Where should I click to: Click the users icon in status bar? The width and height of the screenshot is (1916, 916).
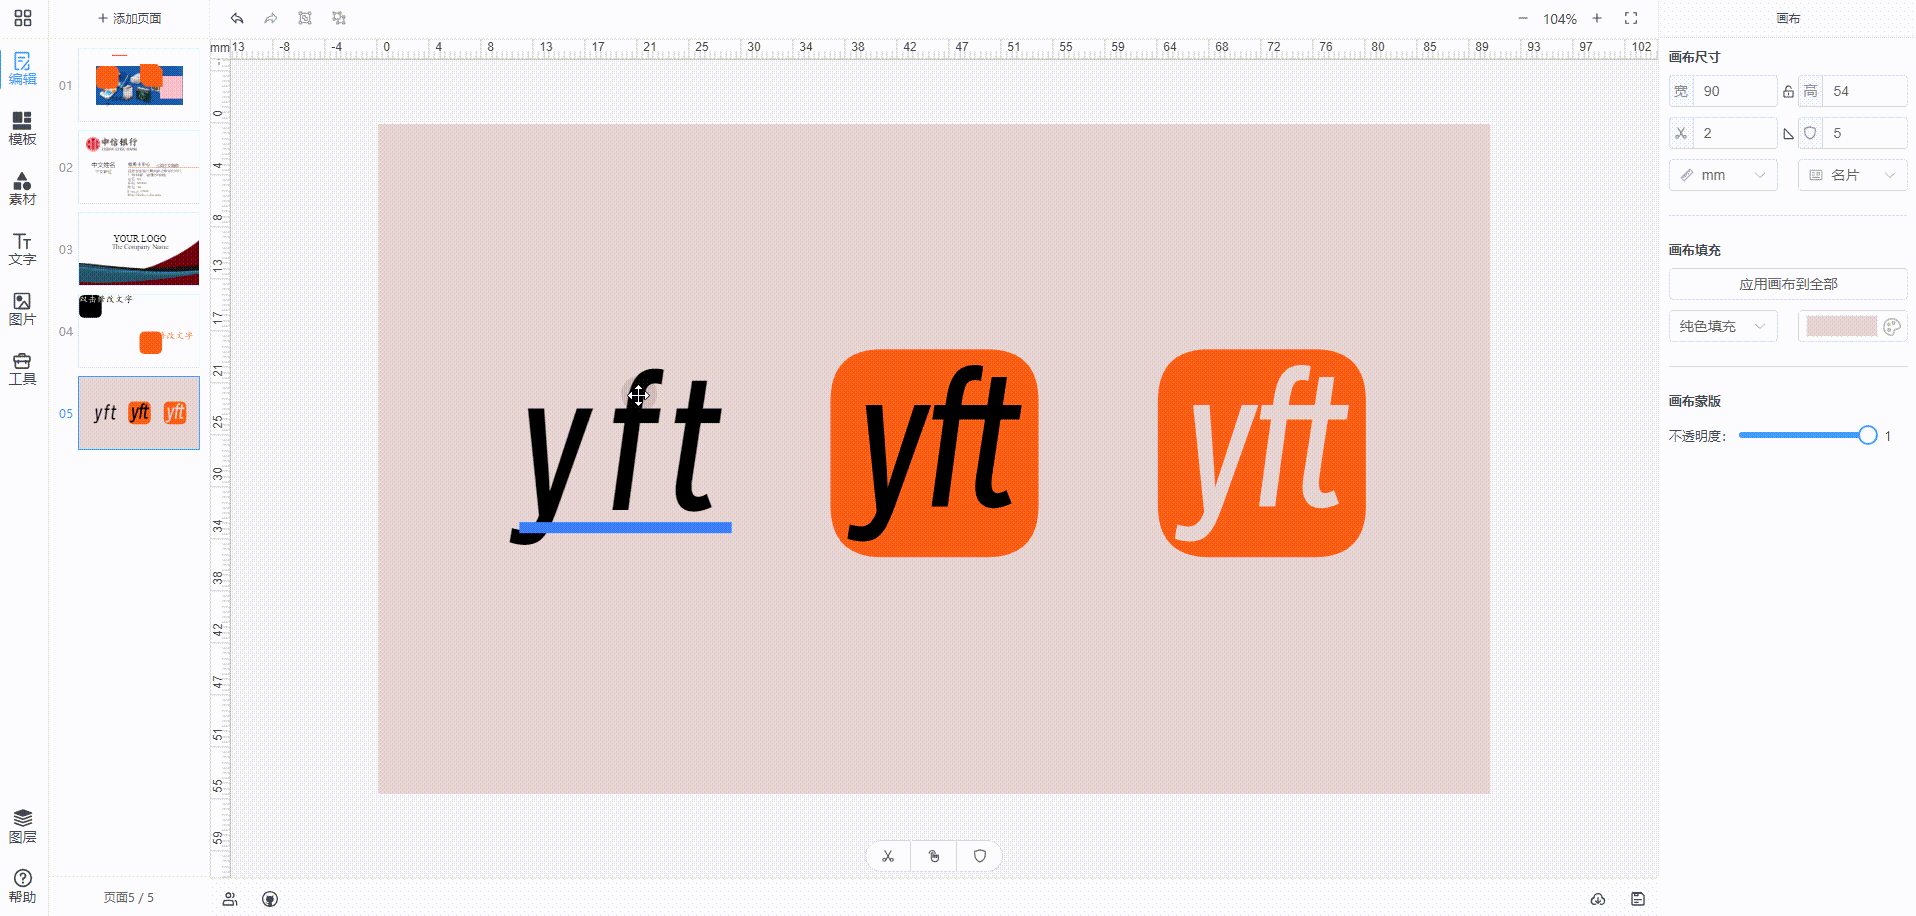230,899
